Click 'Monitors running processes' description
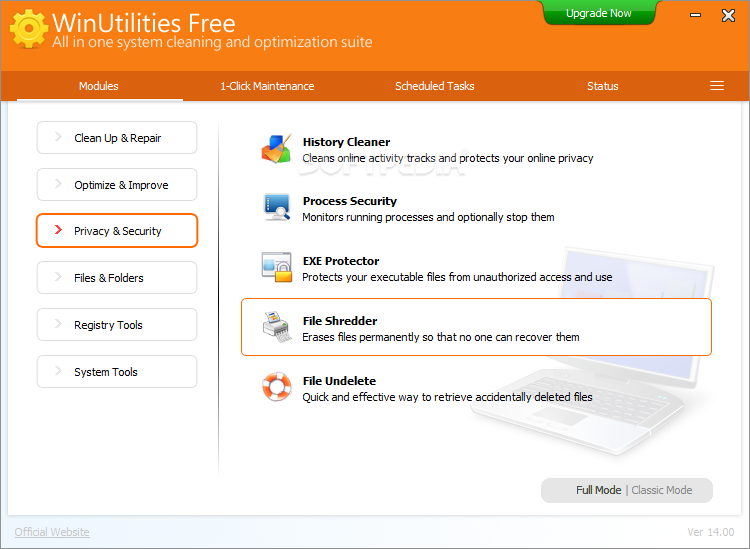 (x=428, y=217)
